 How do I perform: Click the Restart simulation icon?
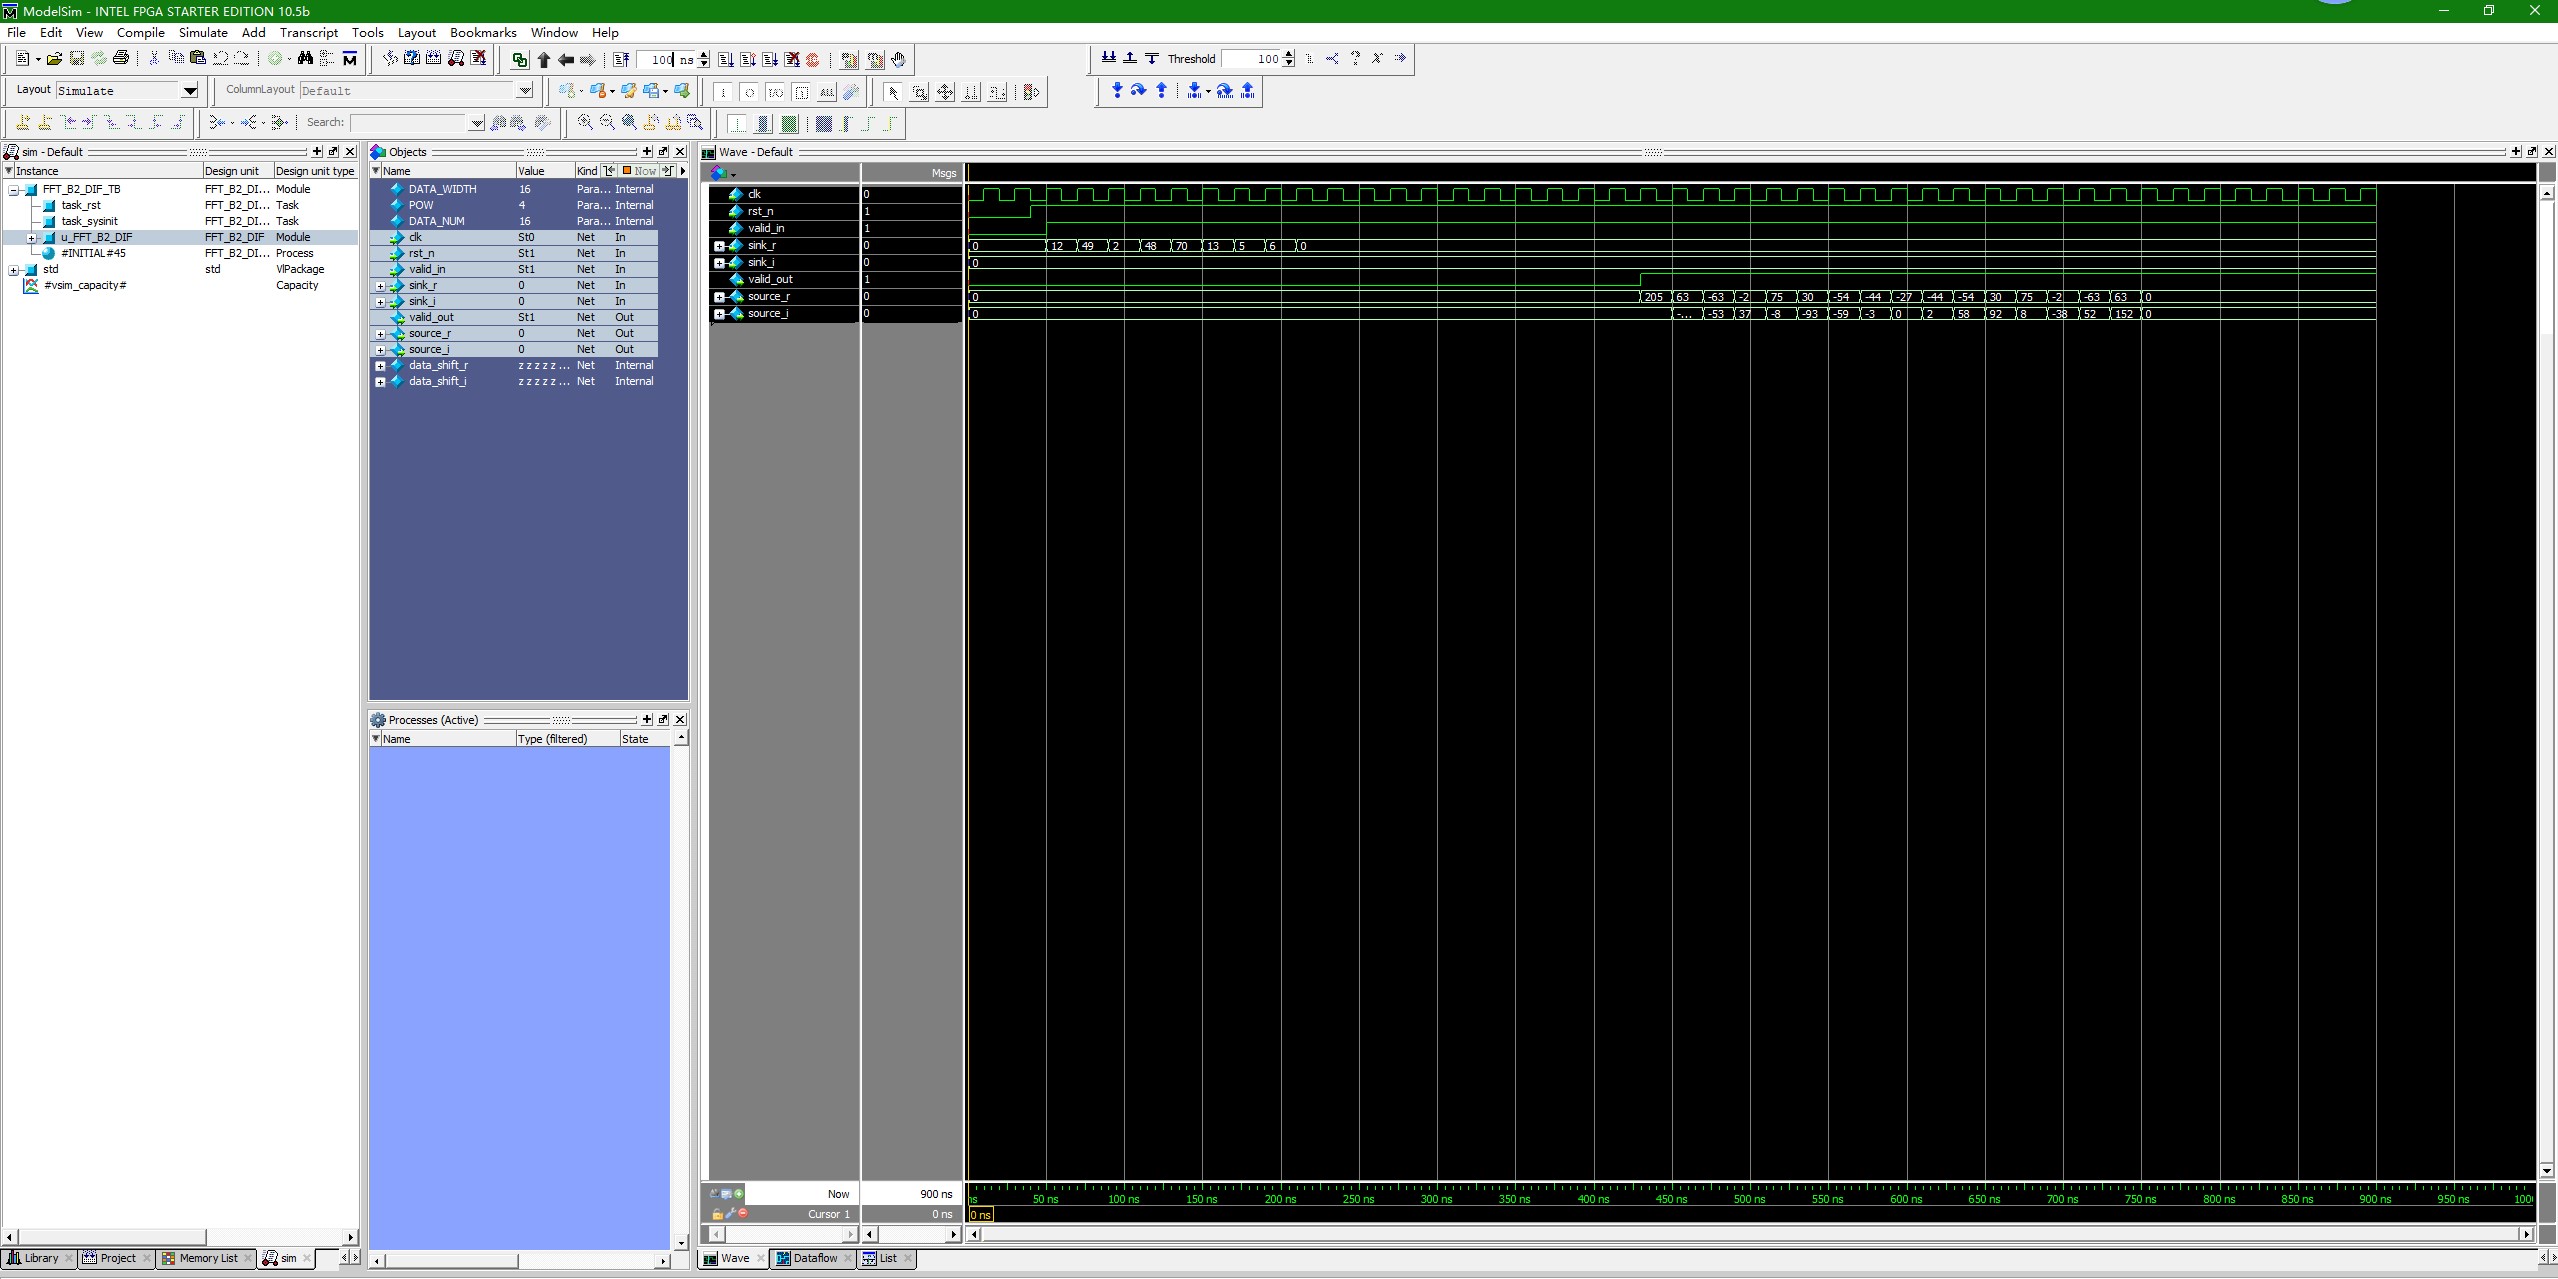(621, 60)
